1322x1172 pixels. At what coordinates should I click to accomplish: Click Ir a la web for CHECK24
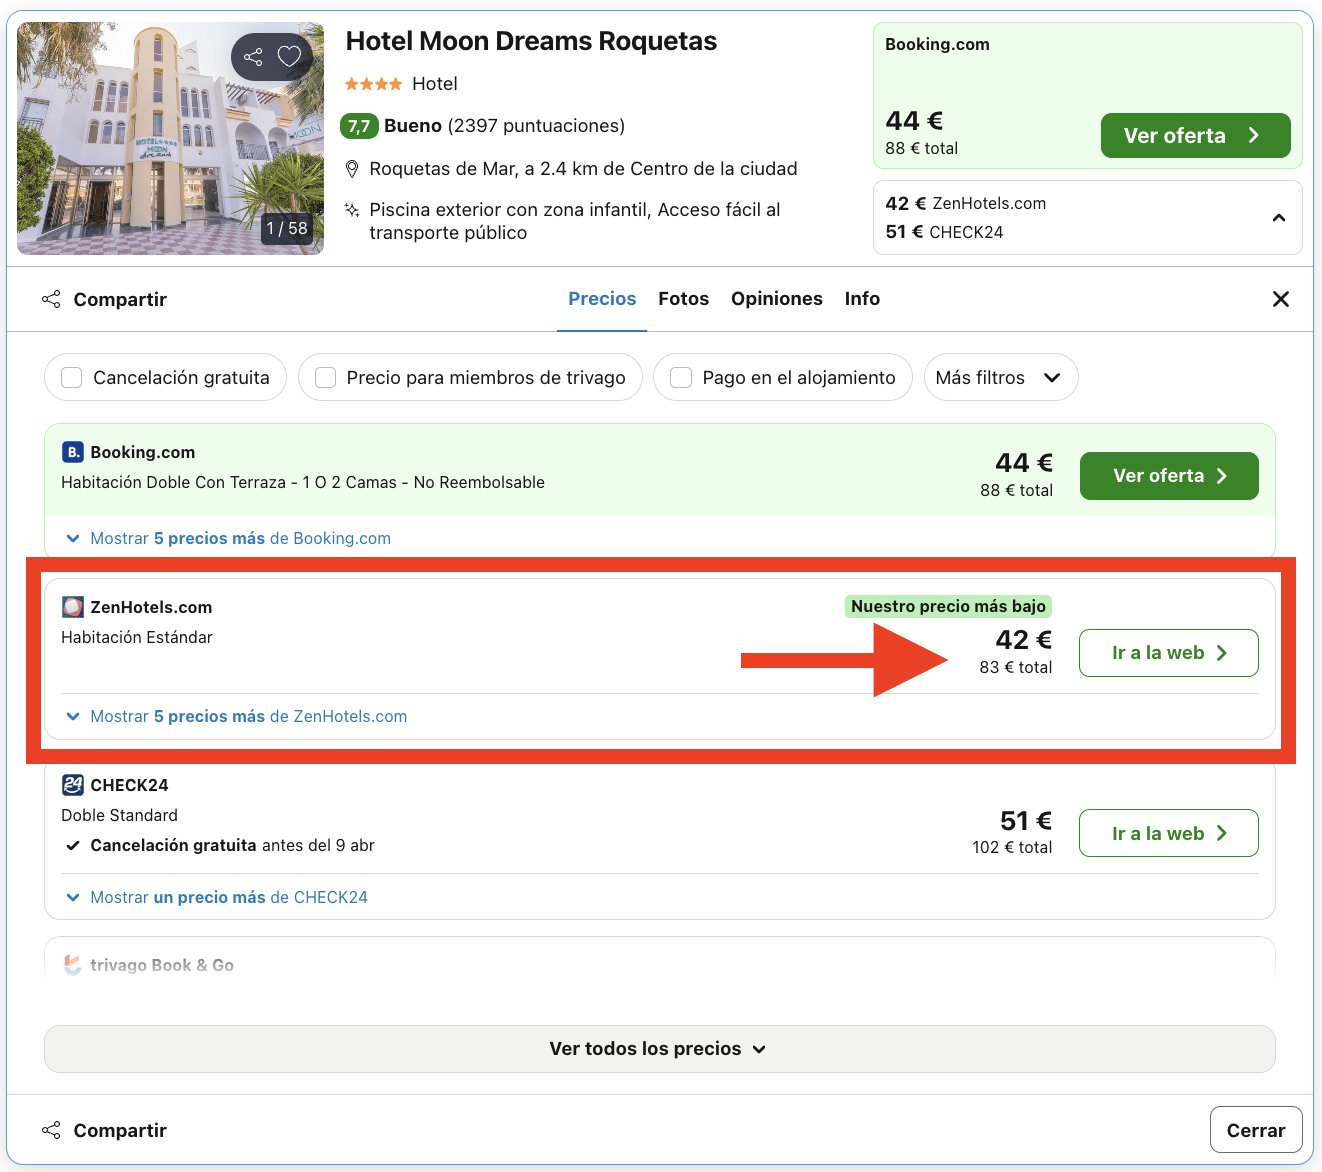pyautogui.click(x=1169, y=833)
